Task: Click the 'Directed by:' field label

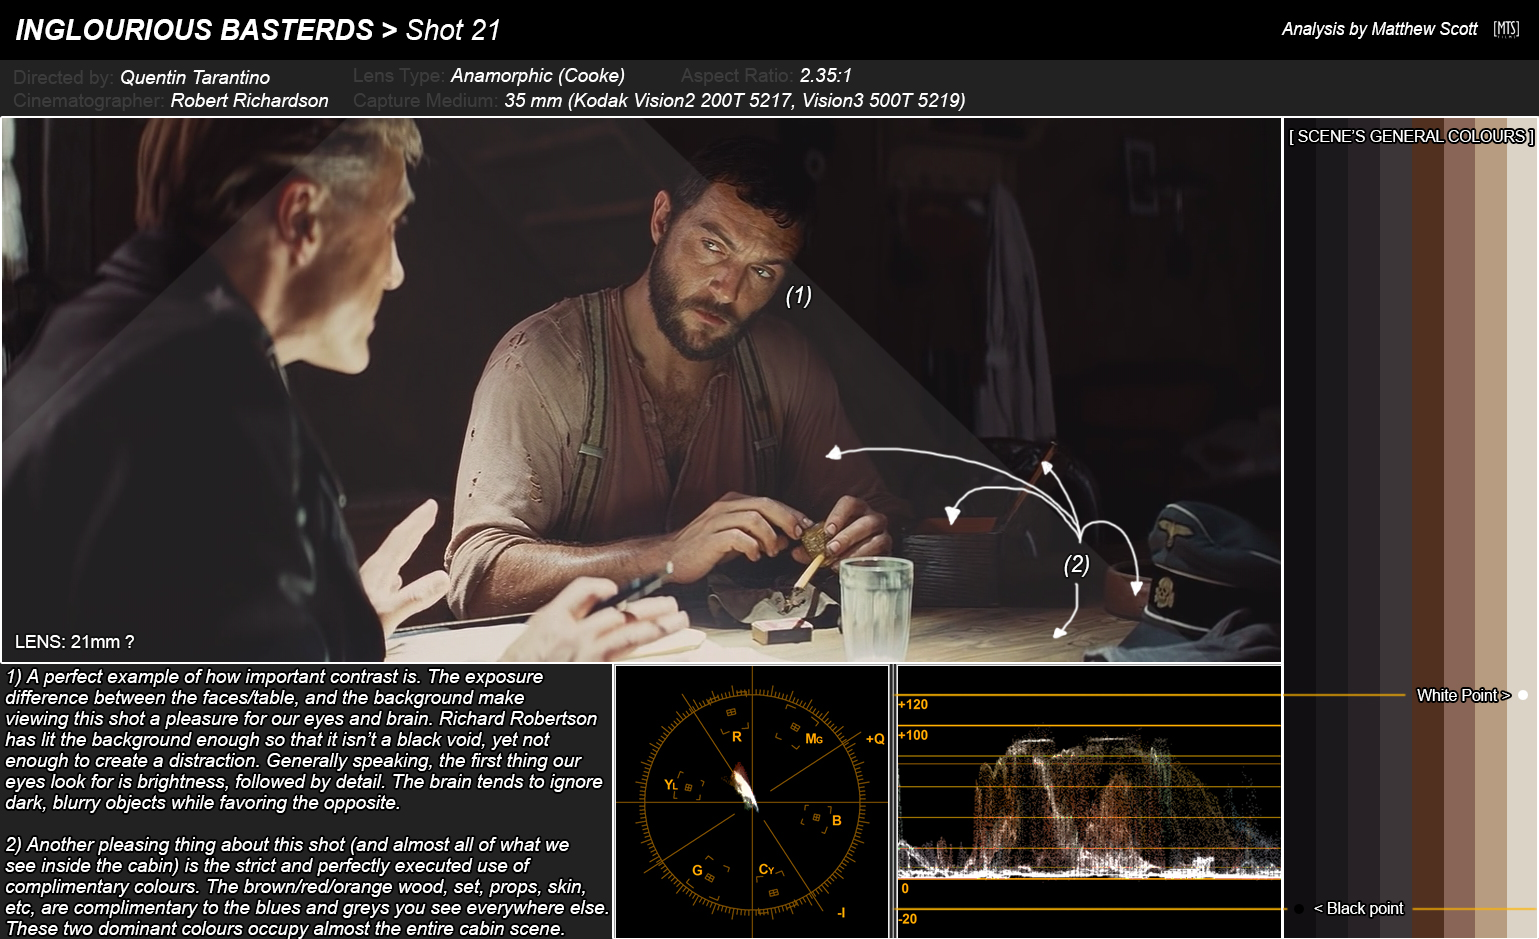Action: click(x=63, y=77)
